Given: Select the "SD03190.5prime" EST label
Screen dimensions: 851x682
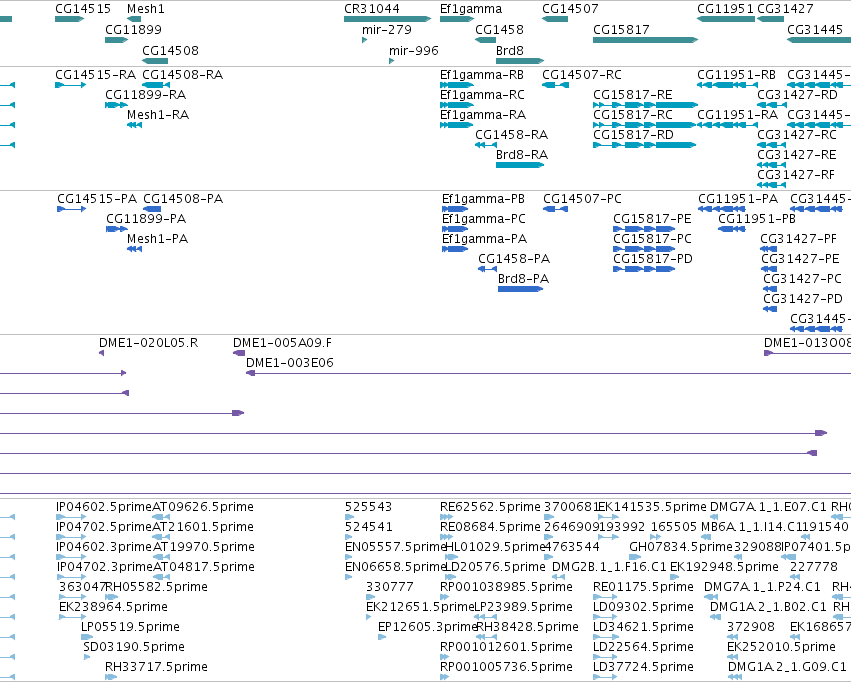Looking at the screenshot, I should (134, 647).
